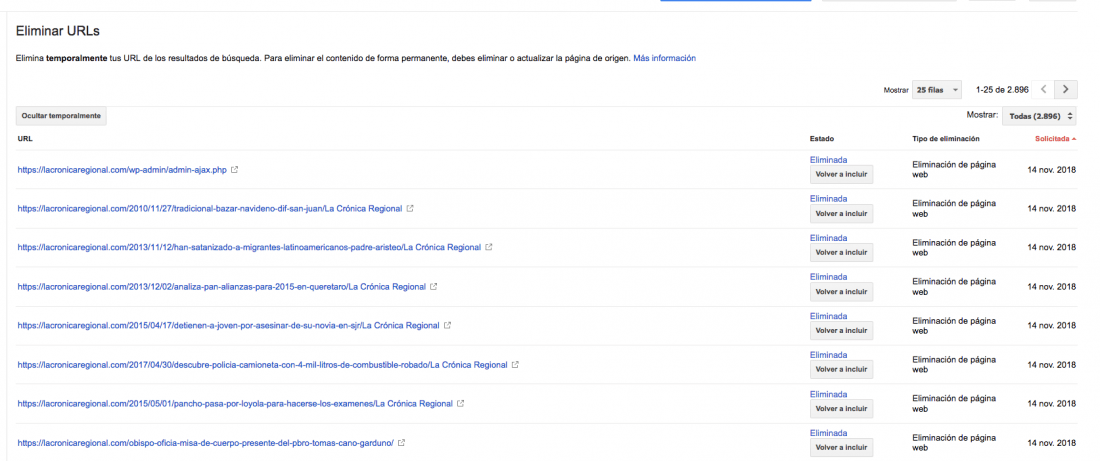The image size is (1100, 461).
Task: Open external icon for analiza-pan-alianzas URL
Action: tap(434, 286)
